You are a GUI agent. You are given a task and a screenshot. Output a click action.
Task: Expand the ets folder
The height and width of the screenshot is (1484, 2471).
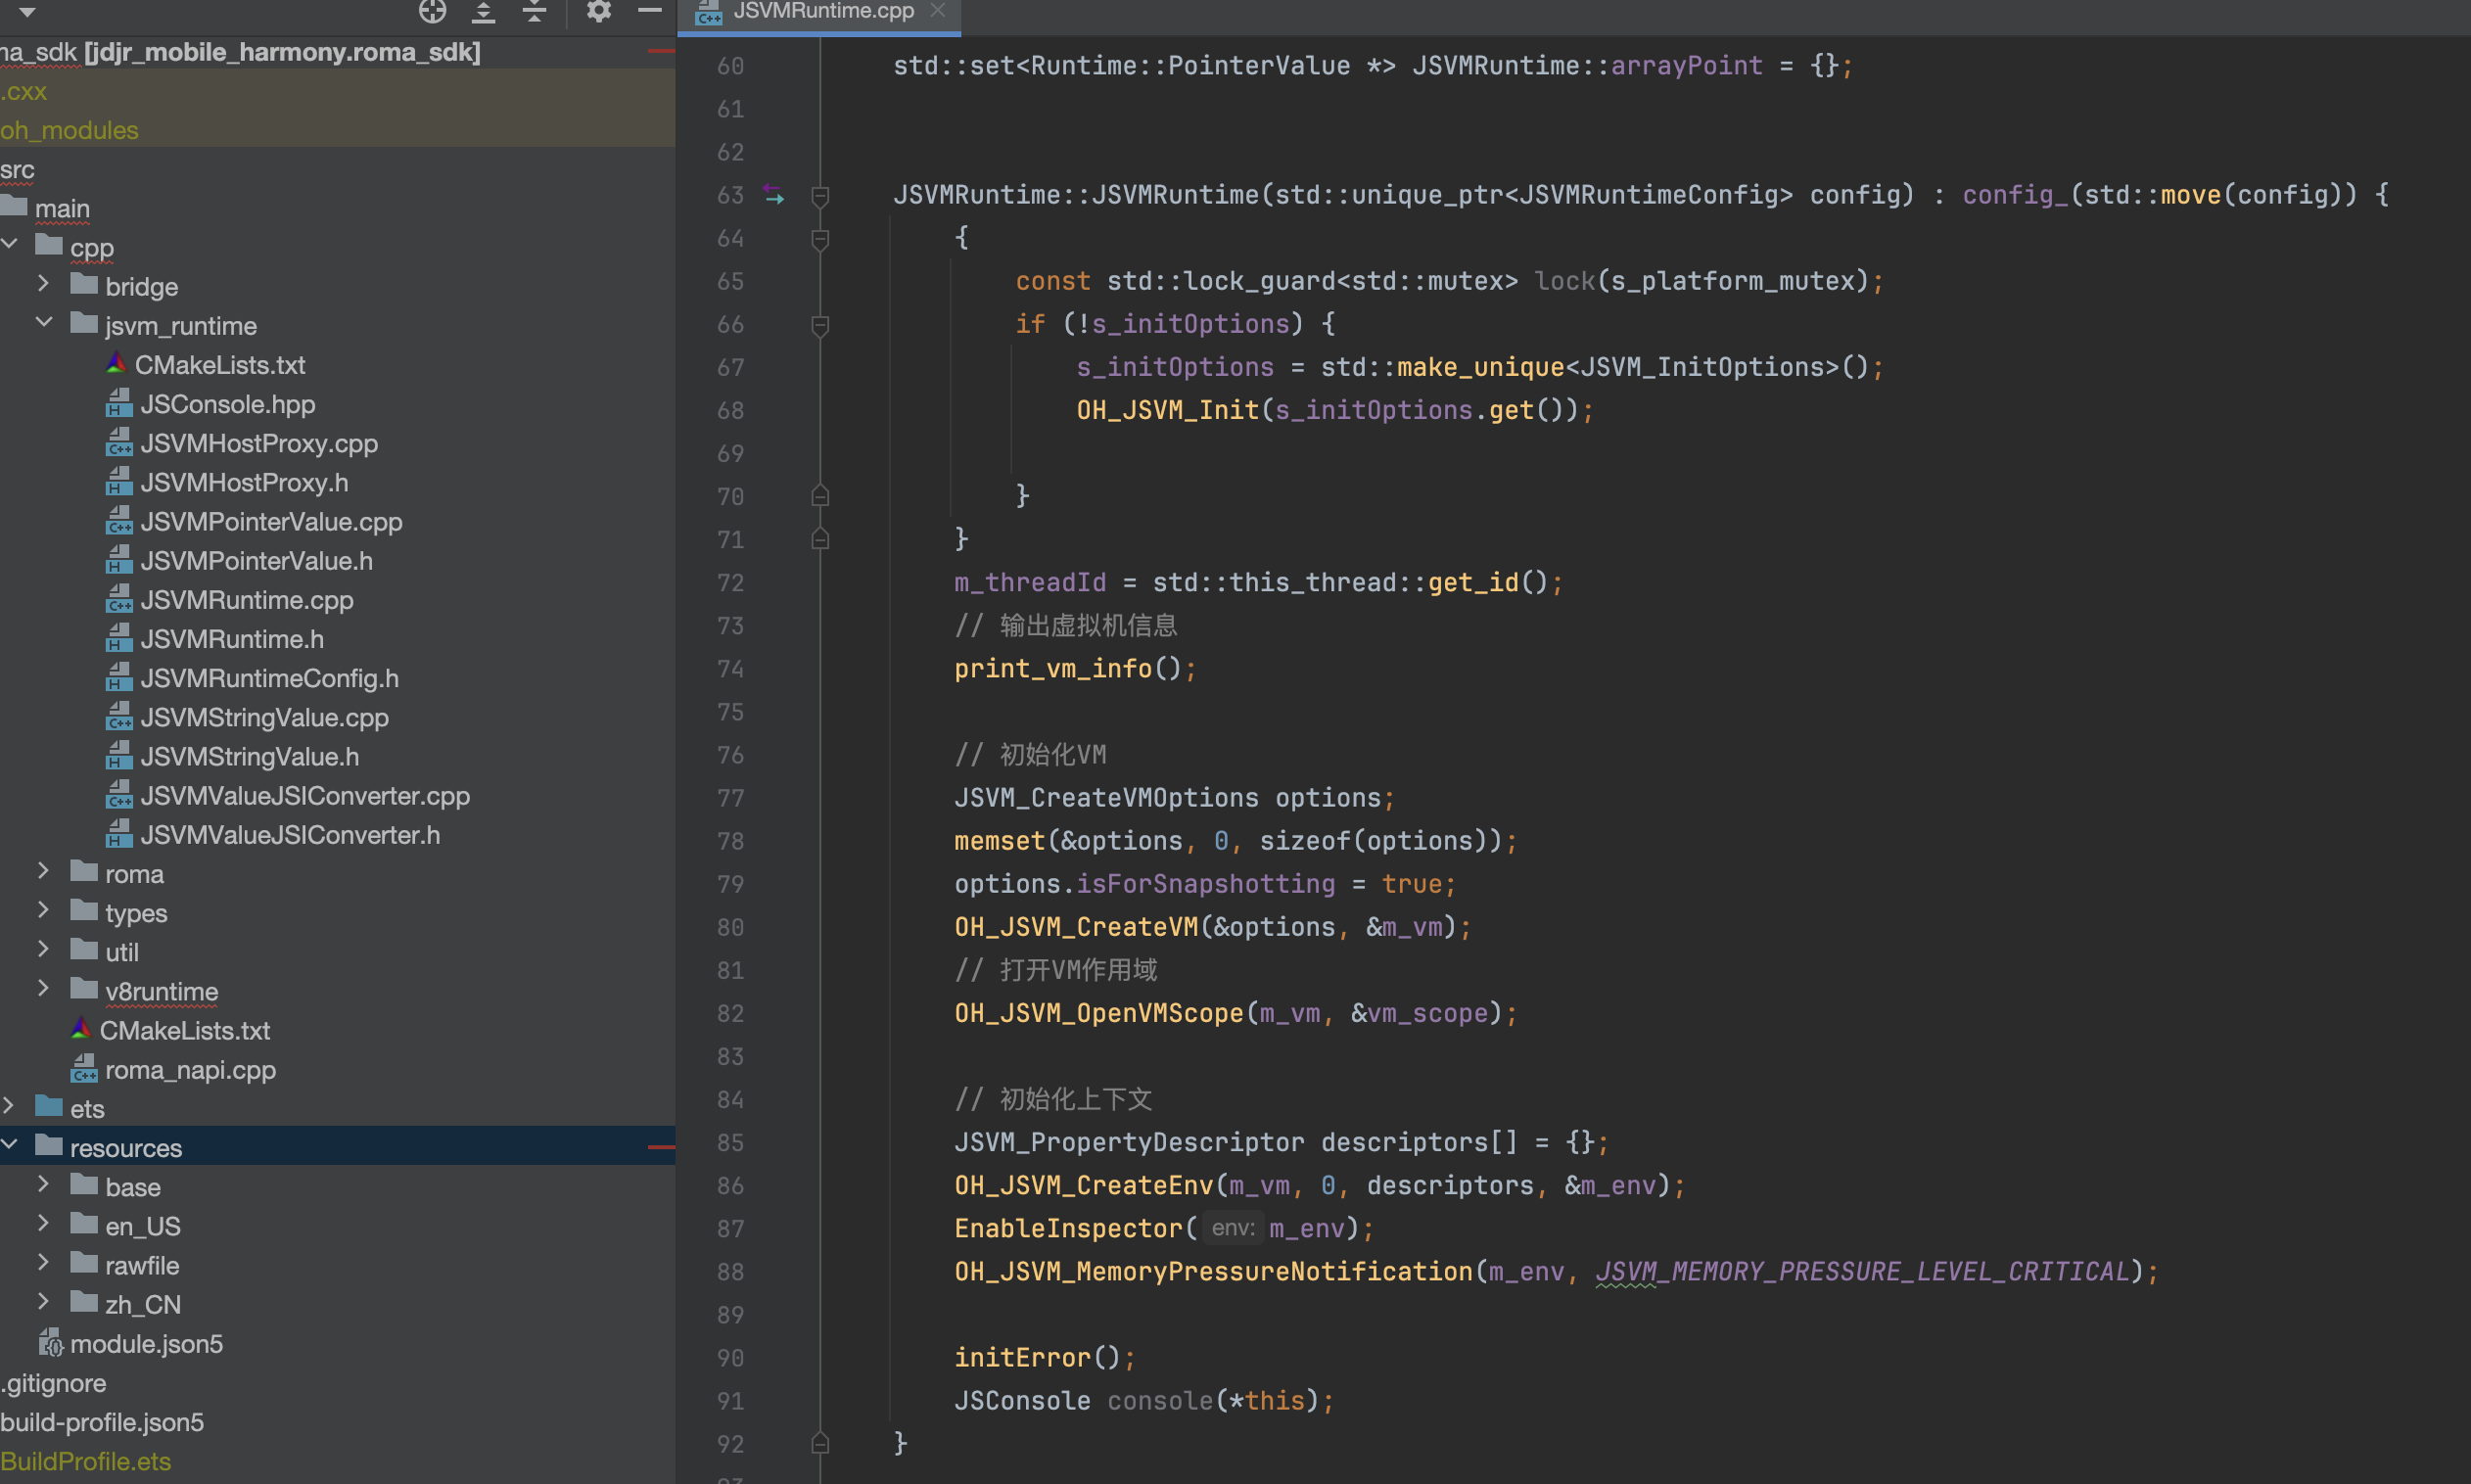(x=10, y=1107)
